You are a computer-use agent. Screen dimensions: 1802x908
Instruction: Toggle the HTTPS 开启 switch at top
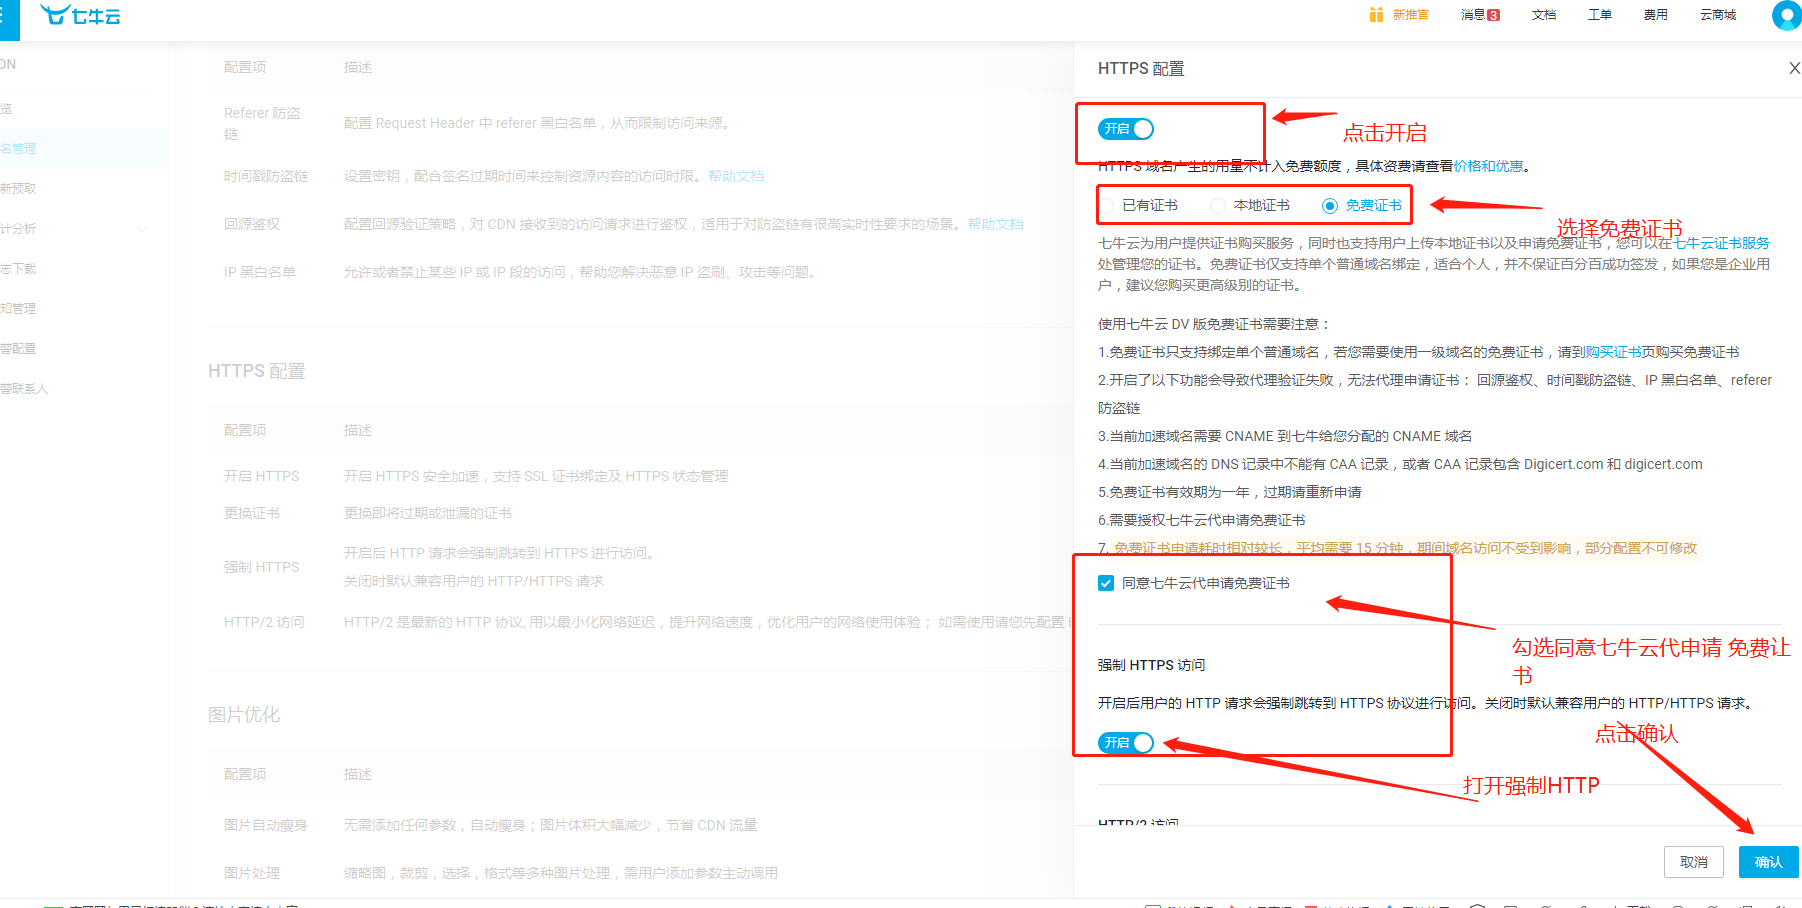(1126, 129)
